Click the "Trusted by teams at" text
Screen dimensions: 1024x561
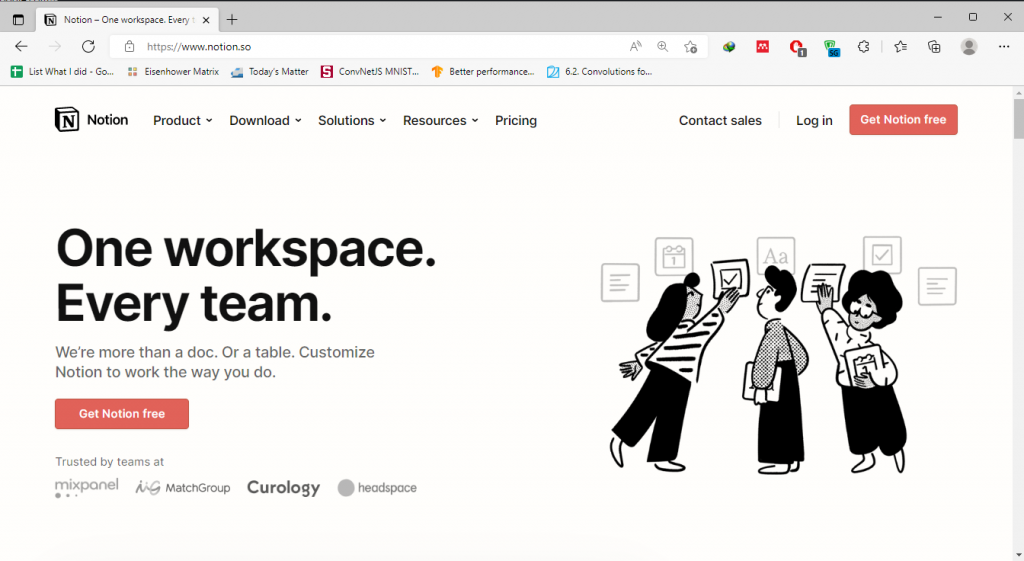click(x=109, y=462)
